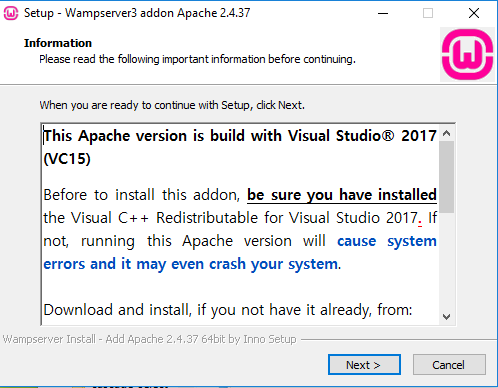Cancel the Apache addon setup

tap(449, 365)
